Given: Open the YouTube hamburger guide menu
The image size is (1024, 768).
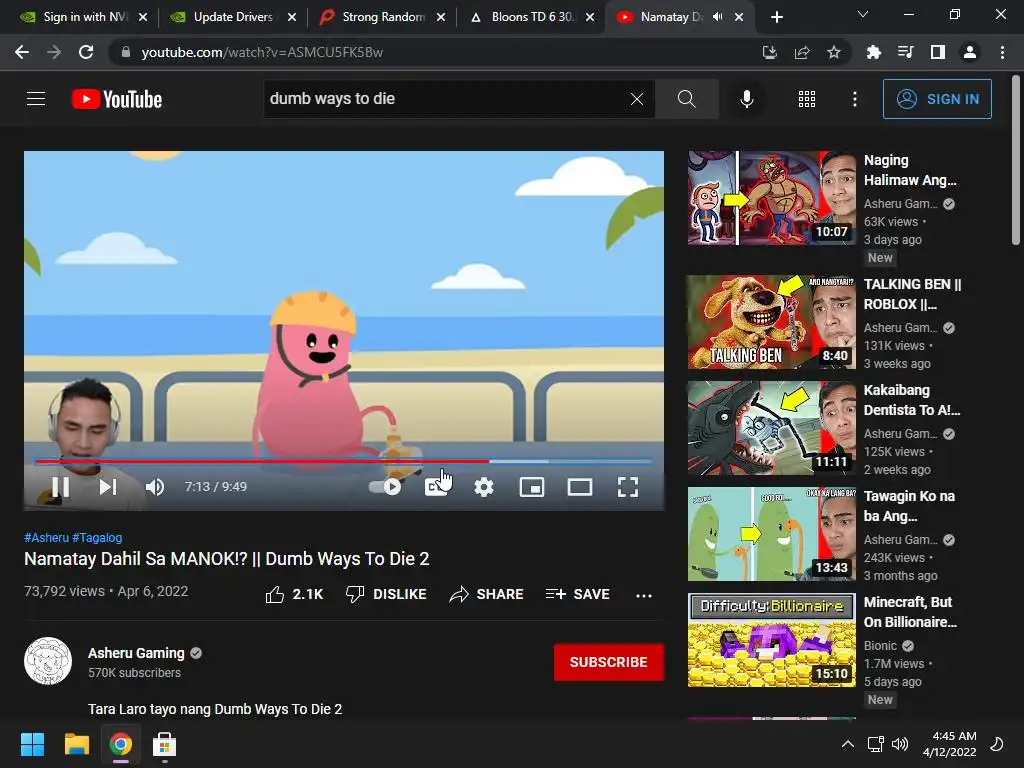Looking at the screenshot, I should click(36, 99).
